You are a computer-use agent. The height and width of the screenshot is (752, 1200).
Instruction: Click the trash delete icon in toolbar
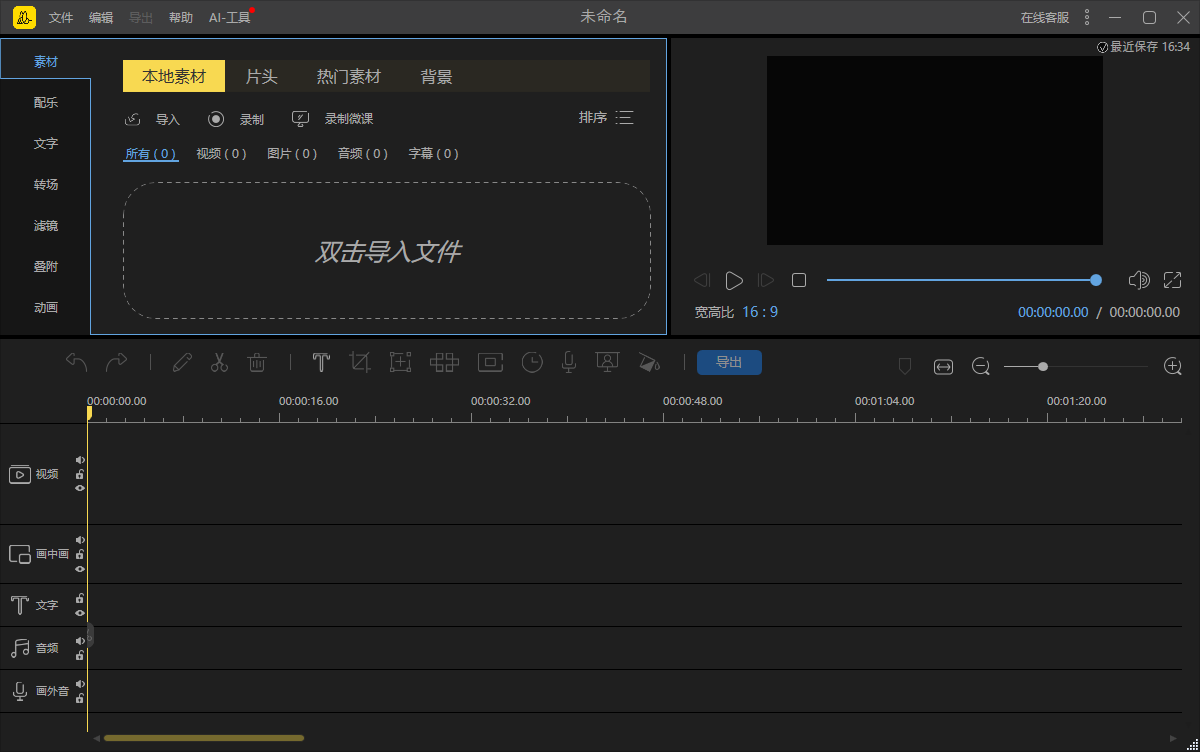257,363
